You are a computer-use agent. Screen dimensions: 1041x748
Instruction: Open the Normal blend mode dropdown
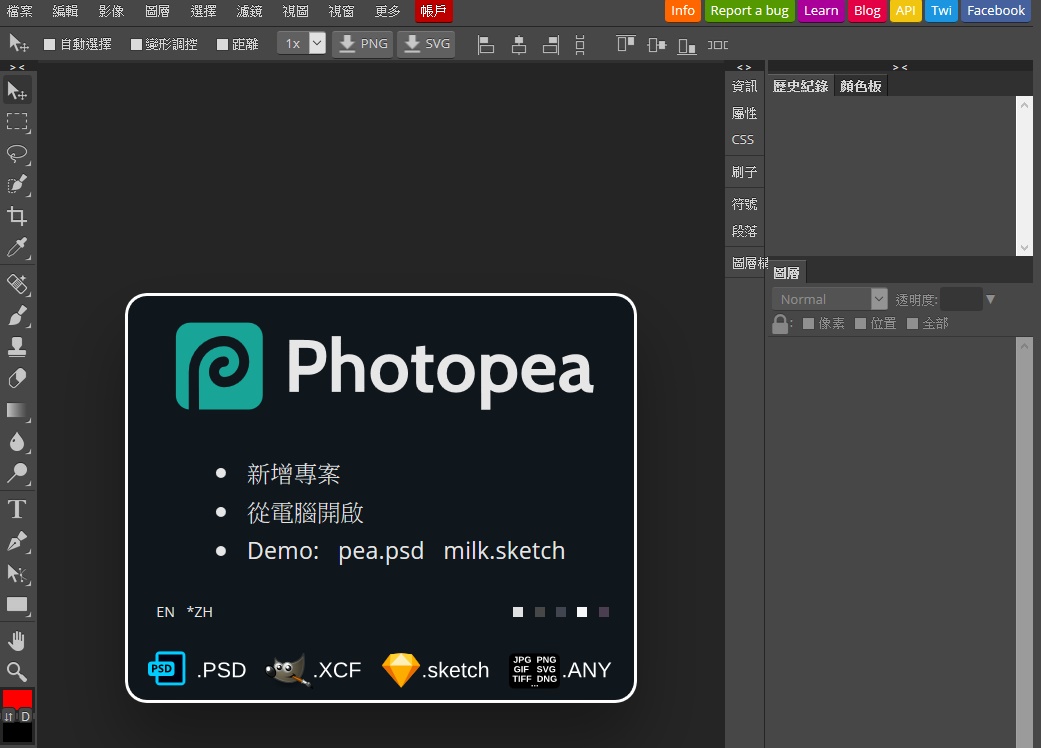[x=829, y=299]
